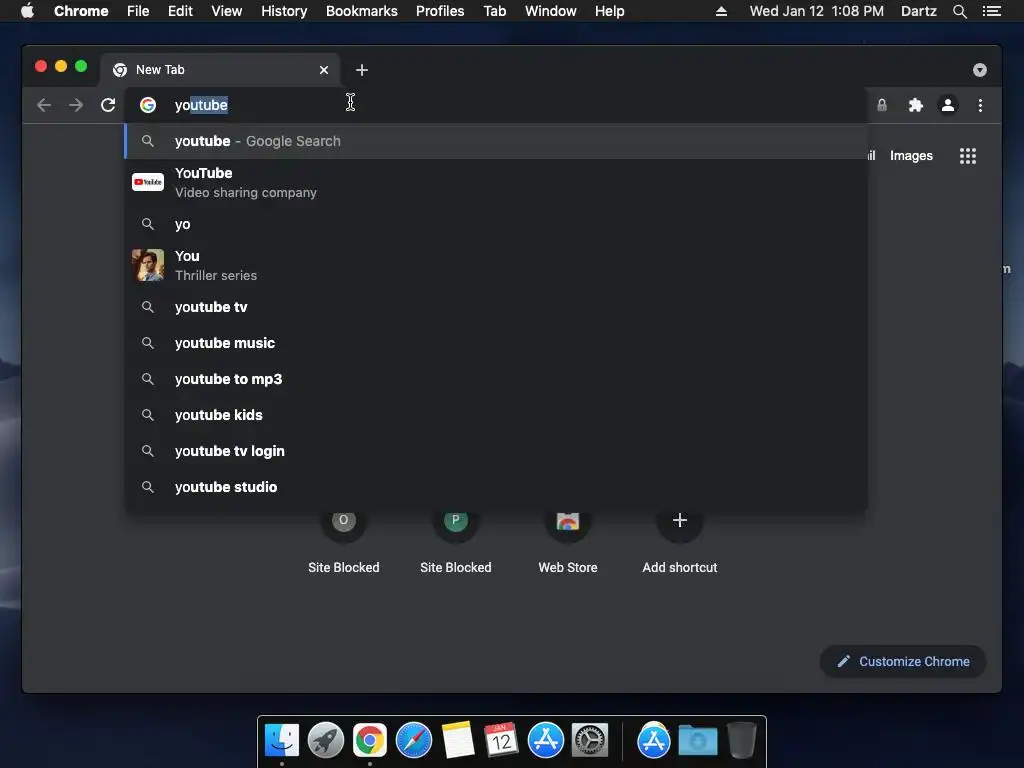The height and width of the screenshot is (768, 1024).
Task: Open Calendar in the Dock
Action: click(x=502, y=741)
